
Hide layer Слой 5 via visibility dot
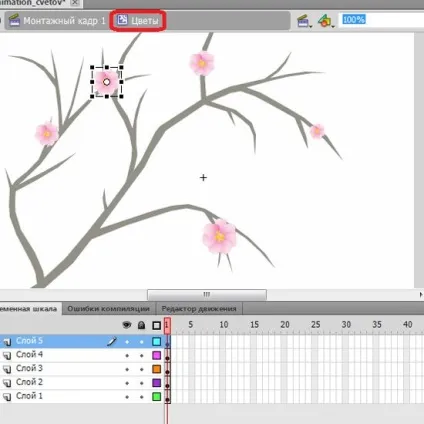(127, 342)
